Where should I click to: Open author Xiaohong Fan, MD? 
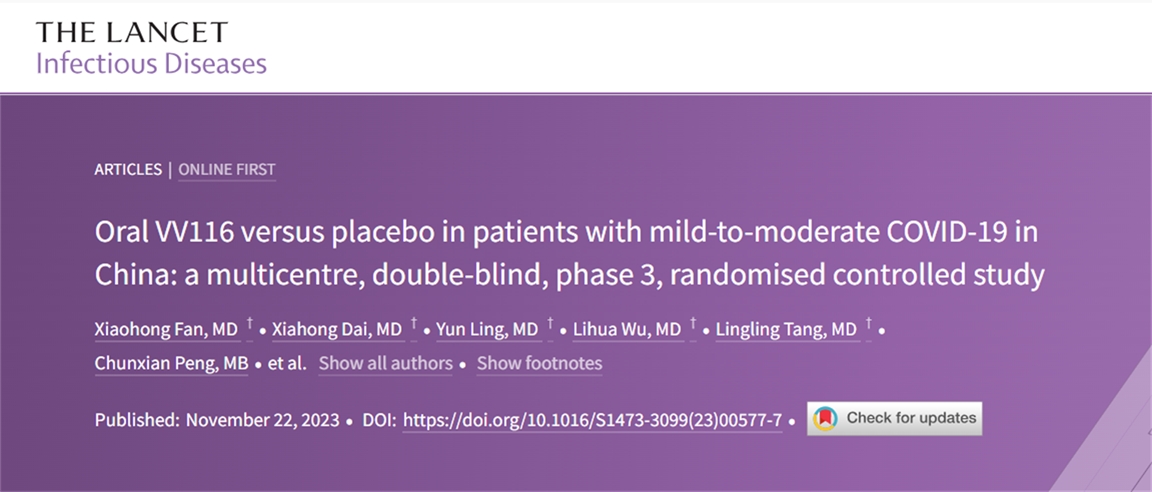tap(167, 329)
